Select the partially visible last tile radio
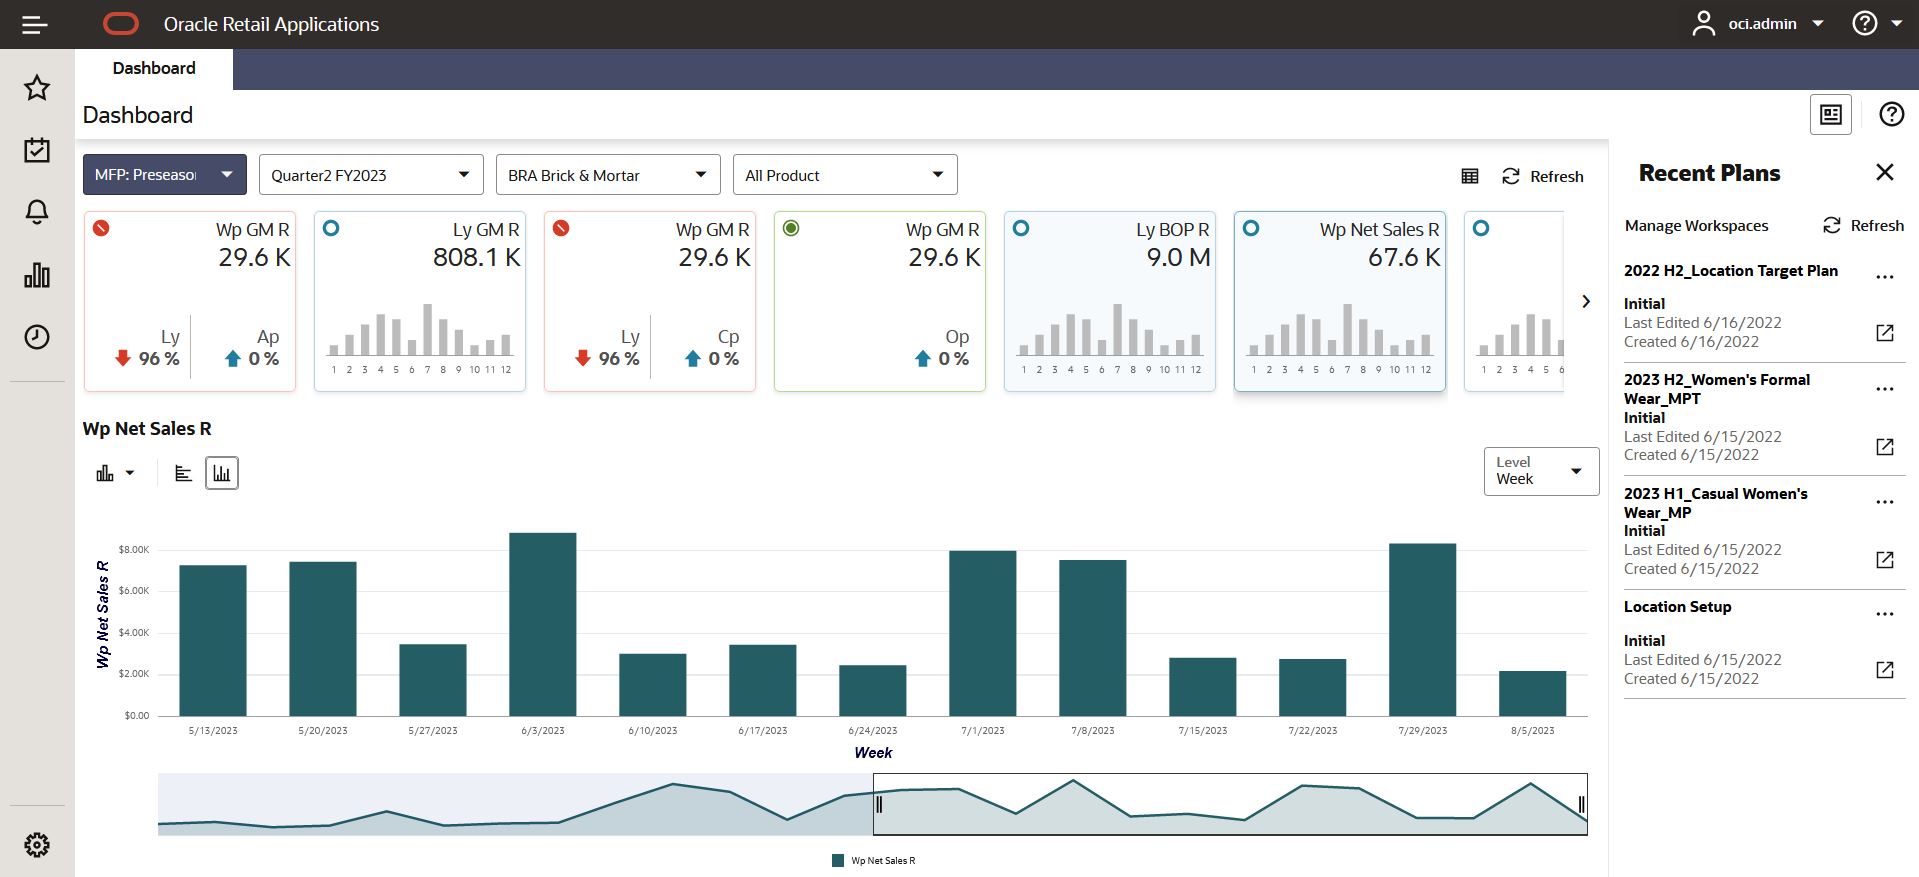 [x=1481, y=228]
